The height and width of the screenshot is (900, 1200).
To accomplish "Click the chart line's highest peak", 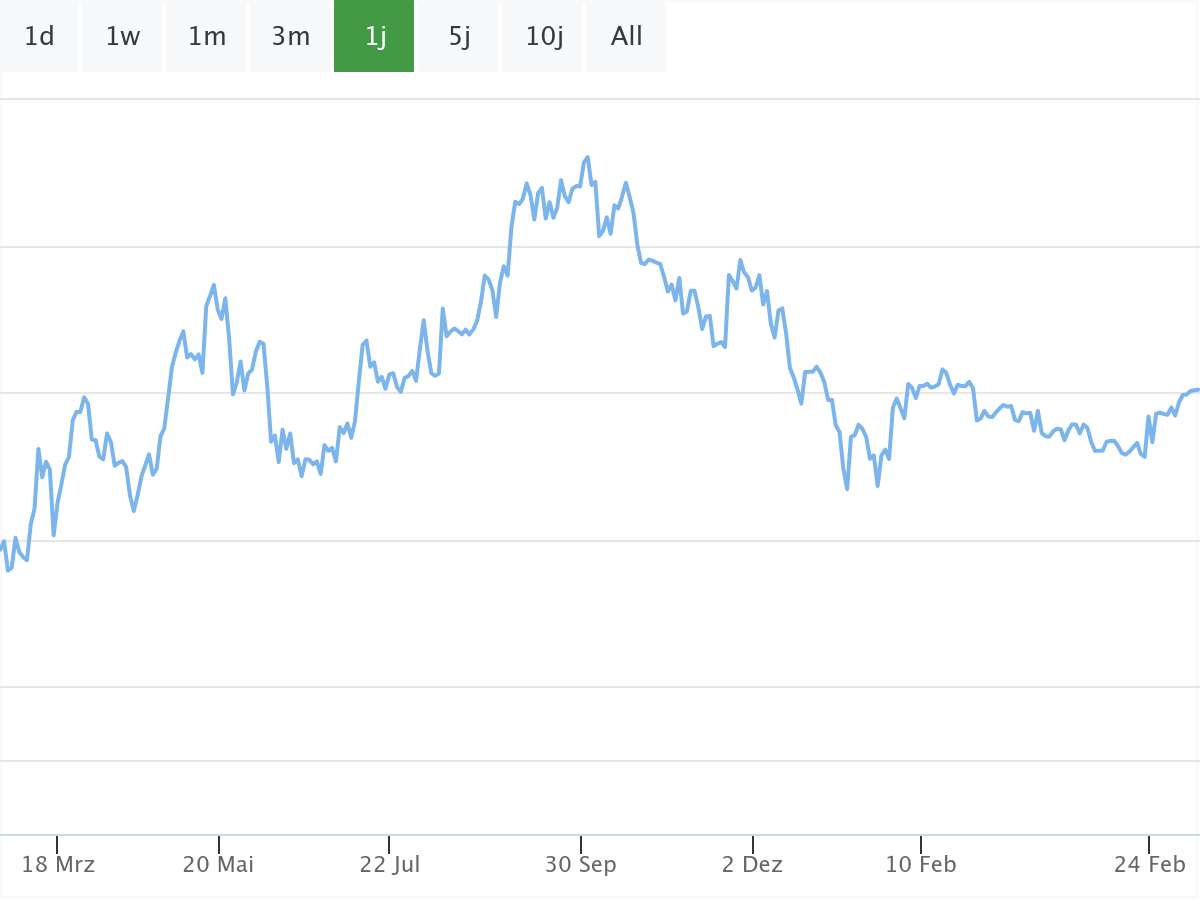I will [588, 157].
